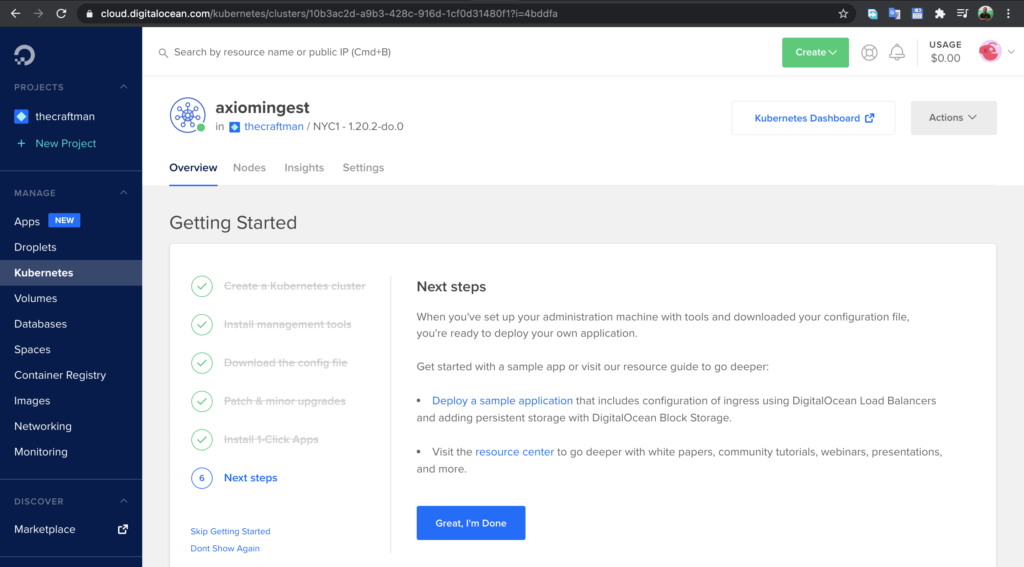
Task: Open the Create dropdown
Action: 815,52
